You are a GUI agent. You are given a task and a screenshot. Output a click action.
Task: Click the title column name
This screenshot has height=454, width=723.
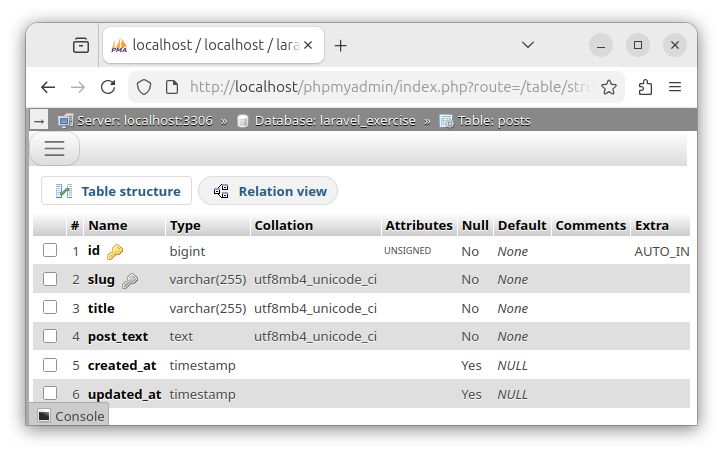coord(101,308)
